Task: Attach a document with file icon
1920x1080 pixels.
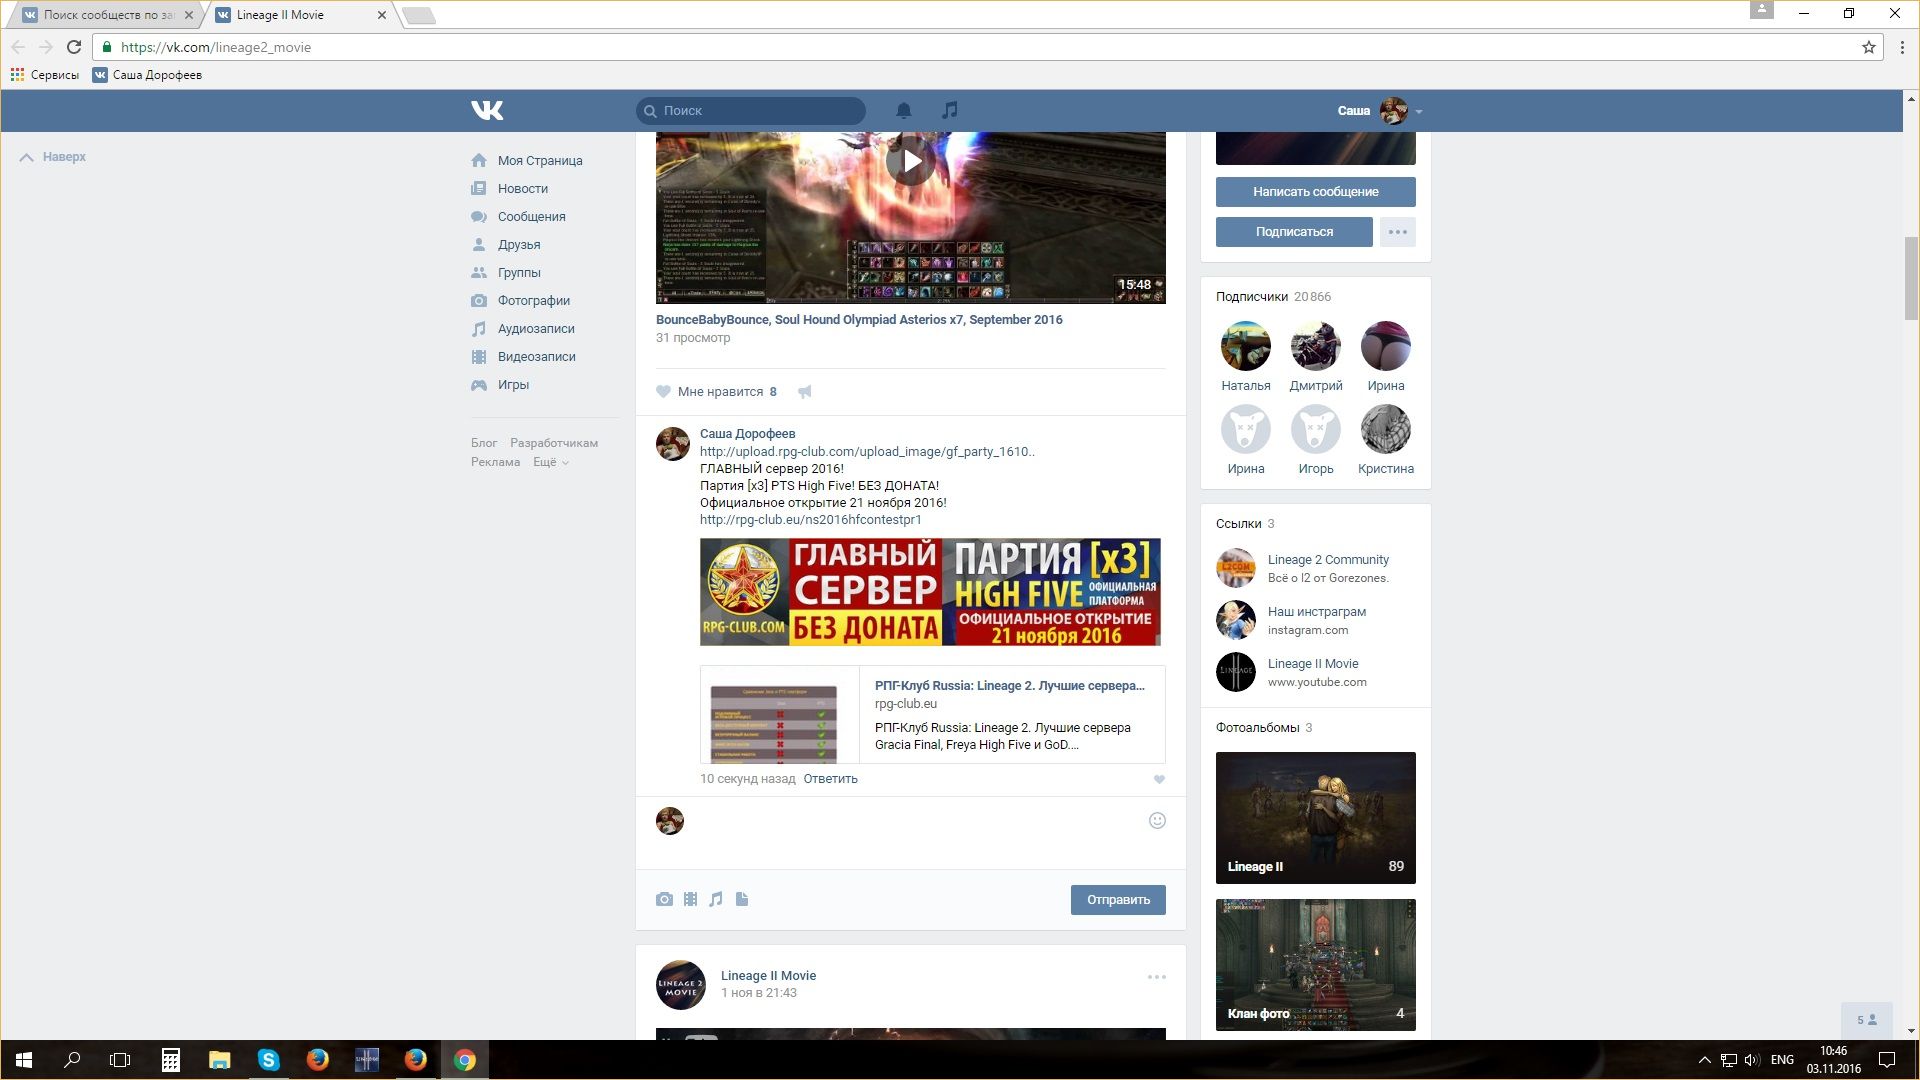Action: (x=742, y=899)
